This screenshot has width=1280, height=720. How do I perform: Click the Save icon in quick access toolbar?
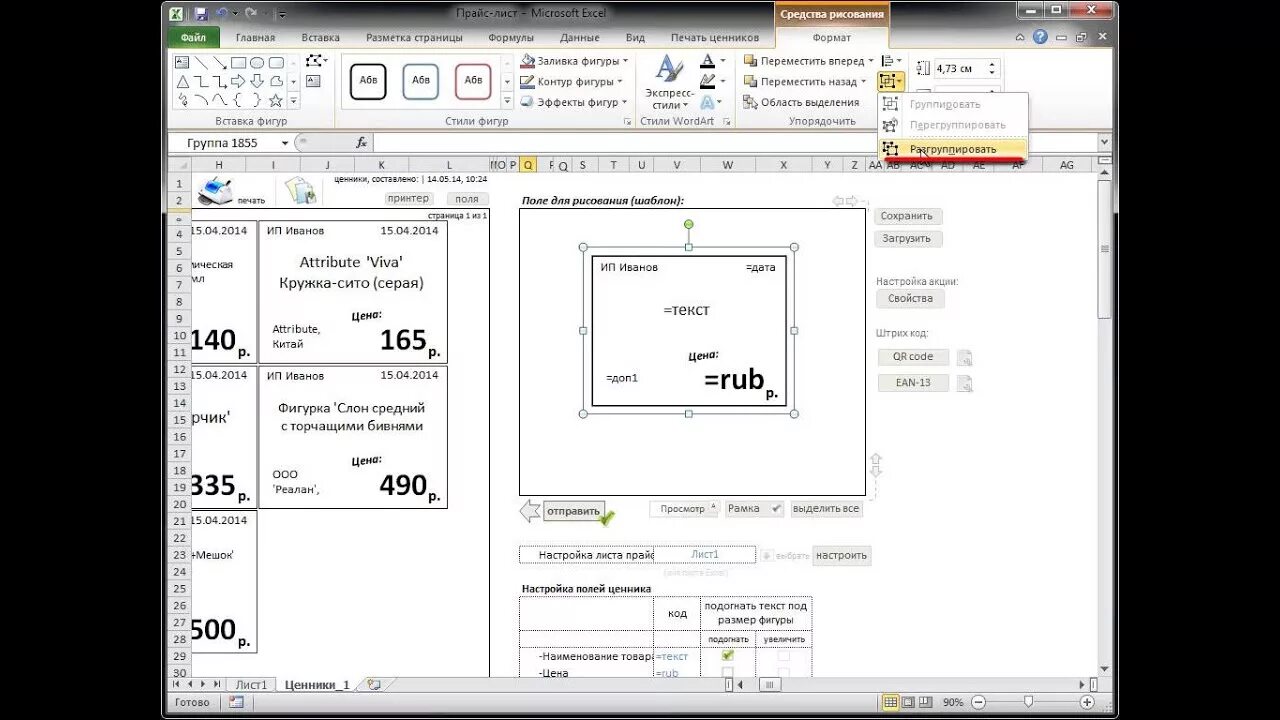[201, 14]
